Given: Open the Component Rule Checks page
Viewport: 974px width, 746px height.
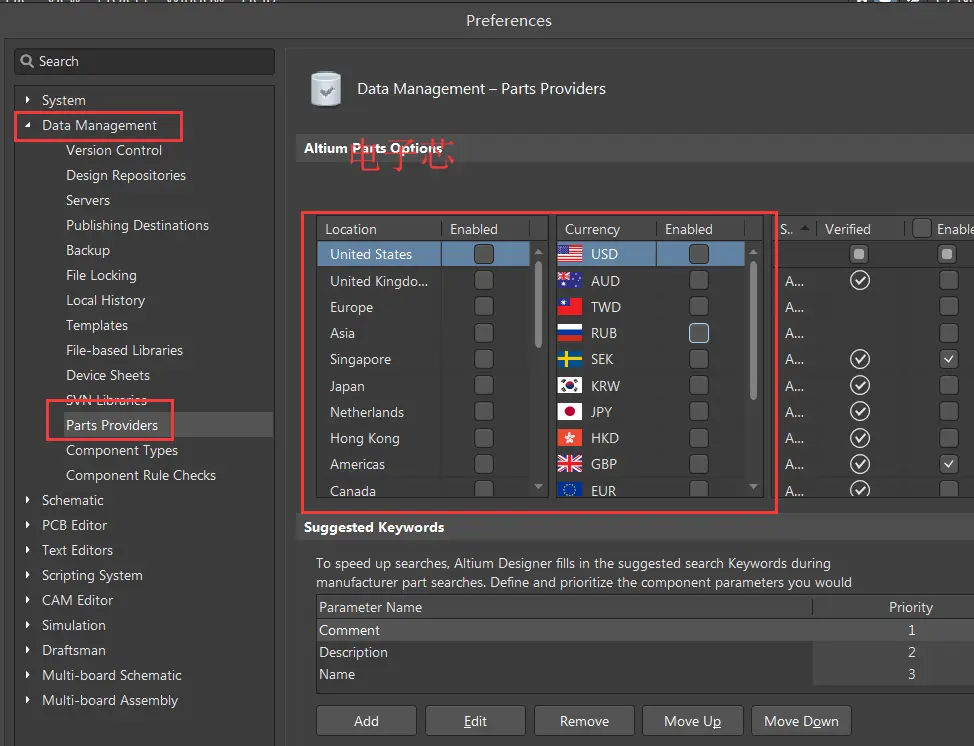Looking at the screenshot, I should coord(141,475).
